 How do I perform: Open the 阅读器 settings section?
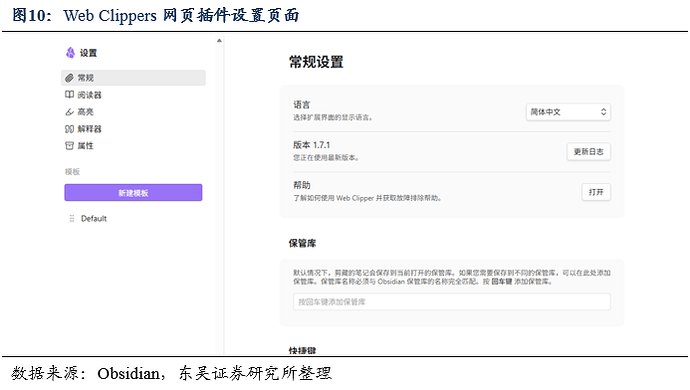pos(133,95)
